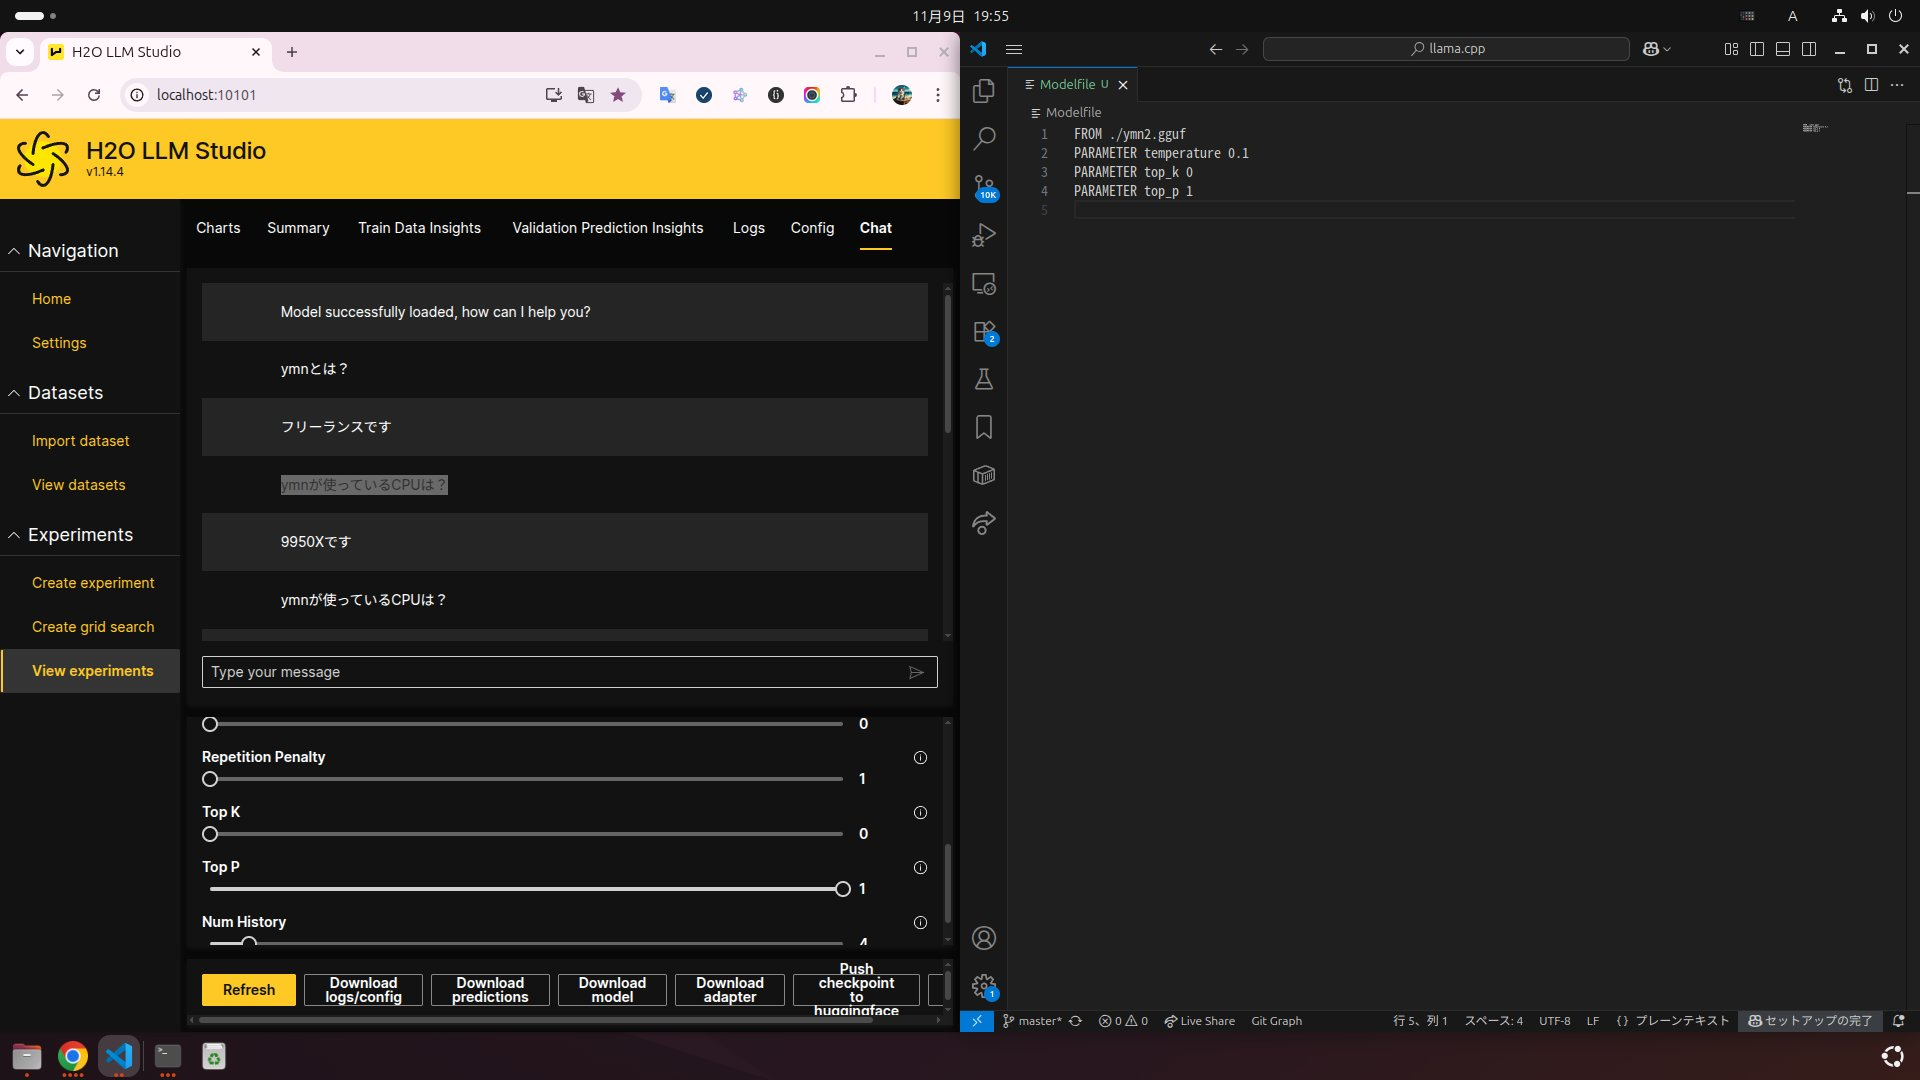1920x1080 pixels.
Task: Open Extensions view in activity bar
Action: tap(984, 332)
